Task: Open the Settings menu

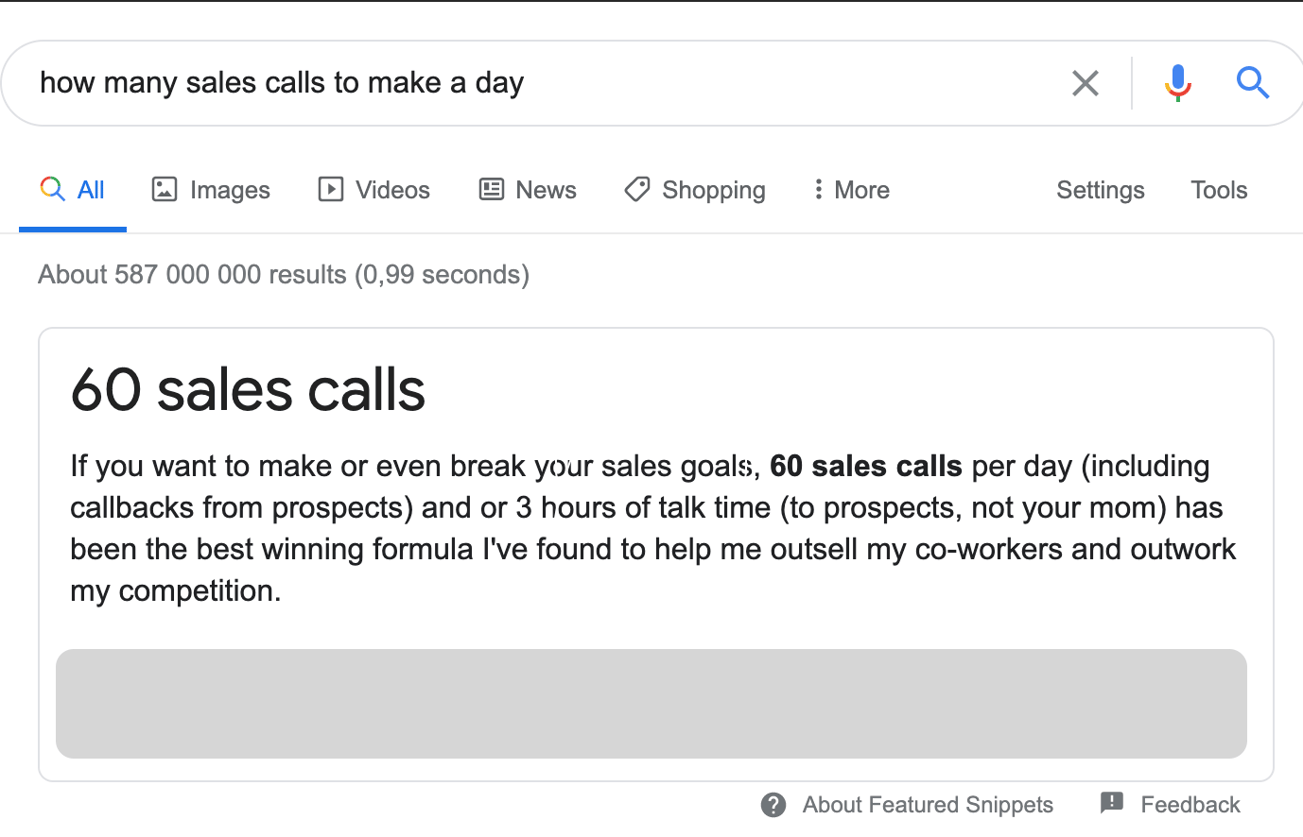Action: point(1100,189)
